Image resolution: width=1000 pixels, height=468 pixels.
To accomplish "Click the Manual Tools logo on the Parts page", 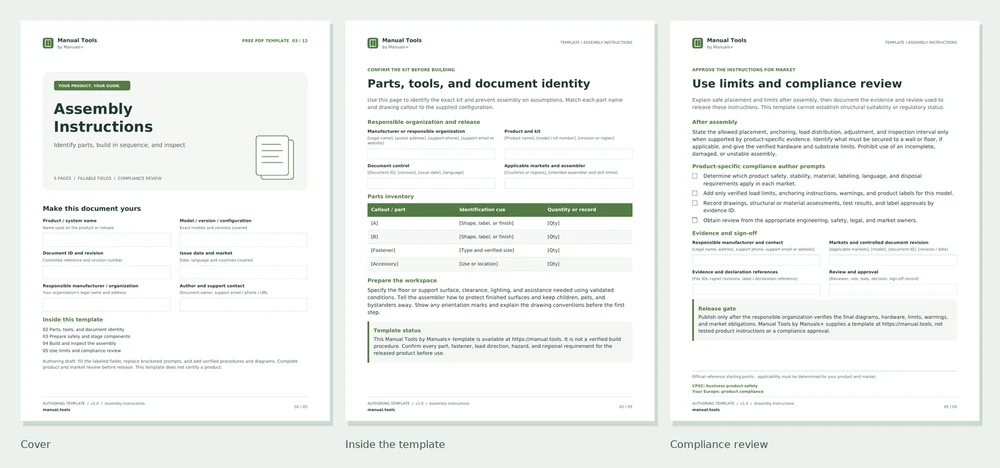I will coord(372,43).
